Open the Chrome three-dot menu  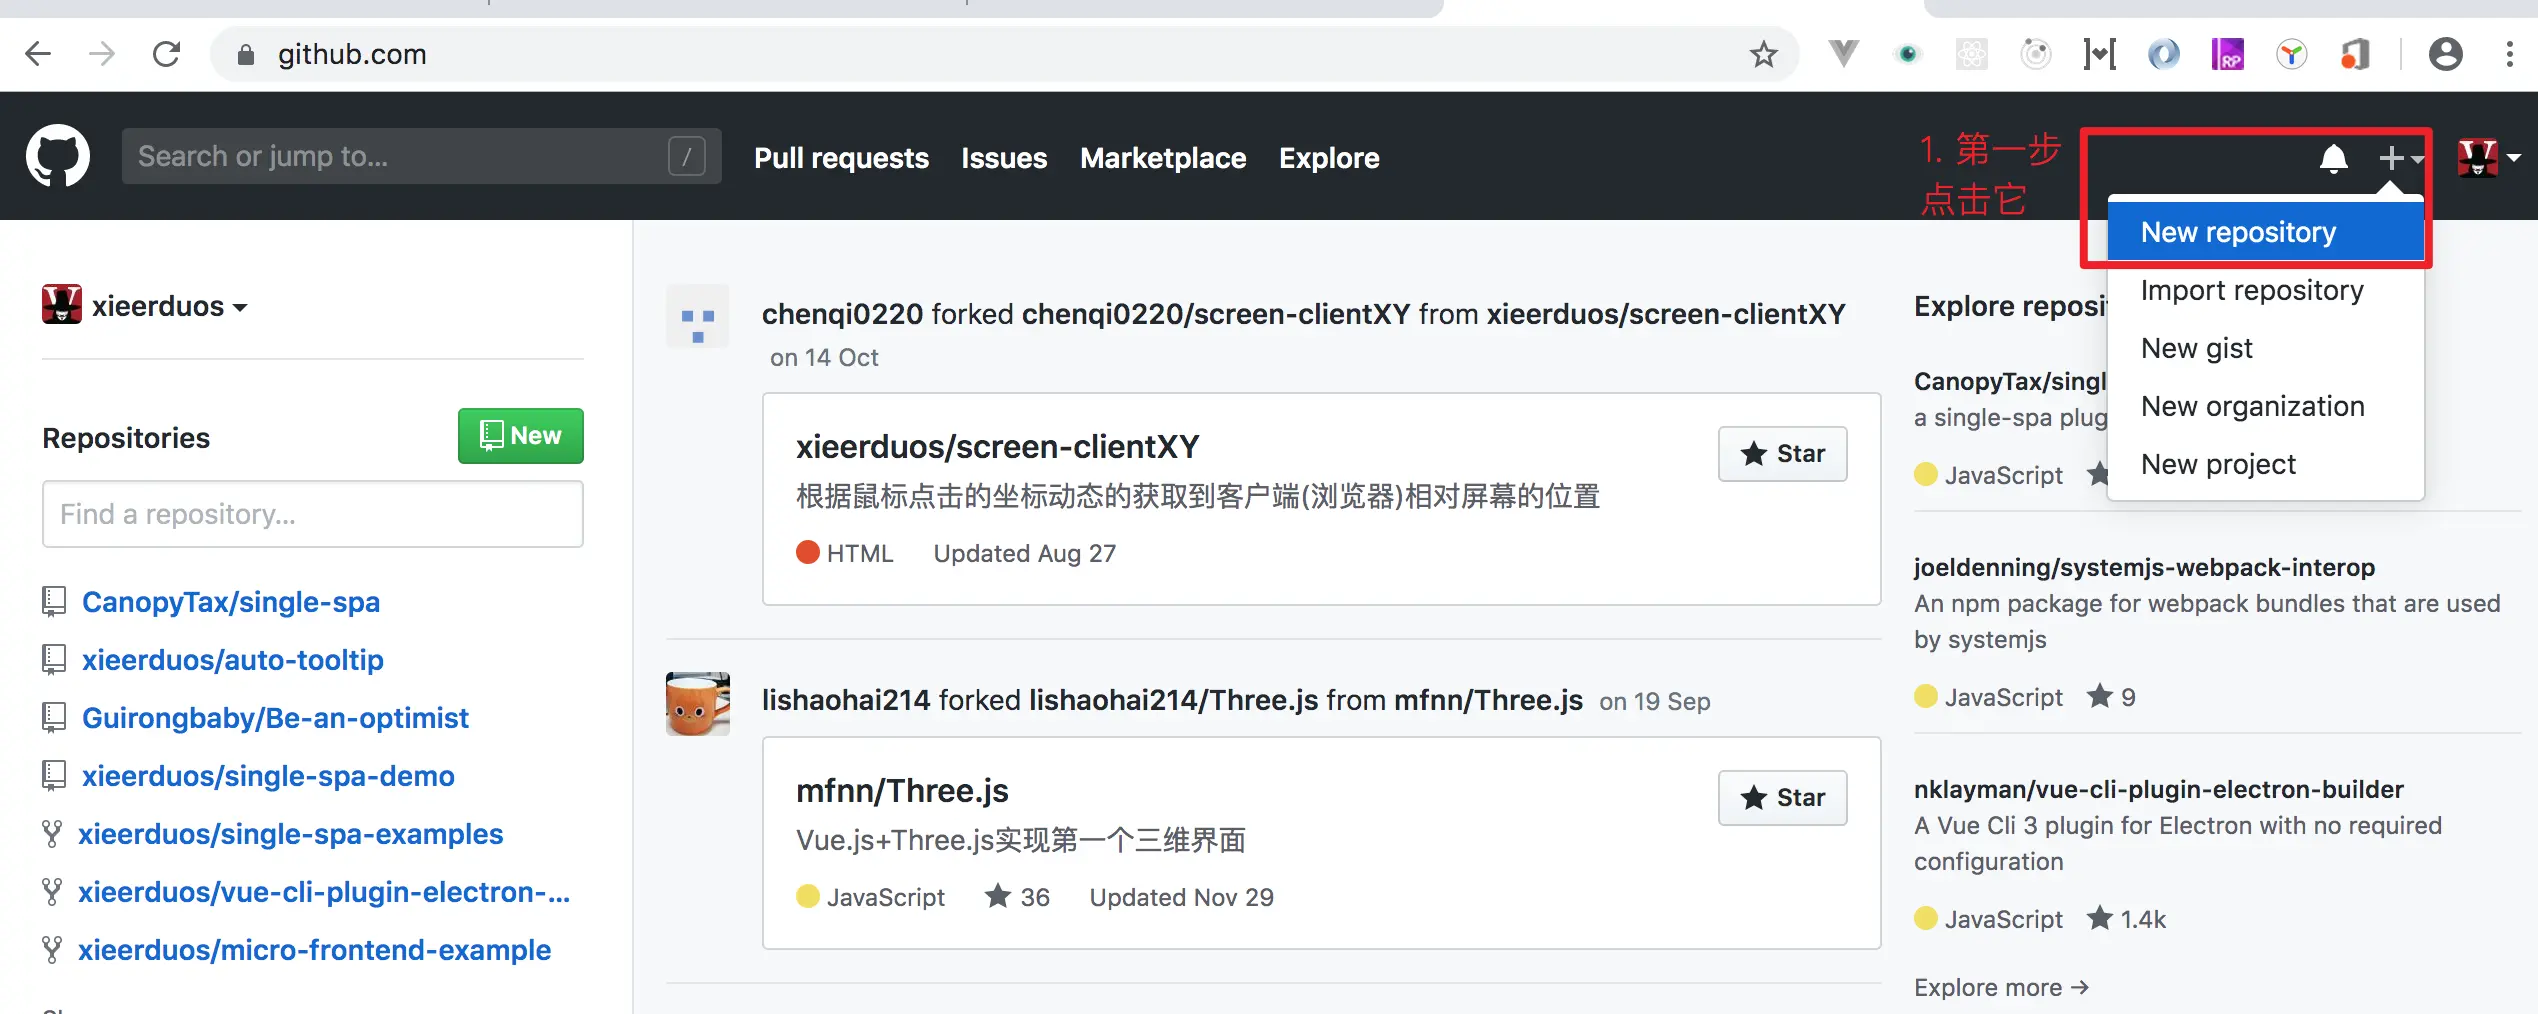pyautogui.click(x=2510, y=54)
